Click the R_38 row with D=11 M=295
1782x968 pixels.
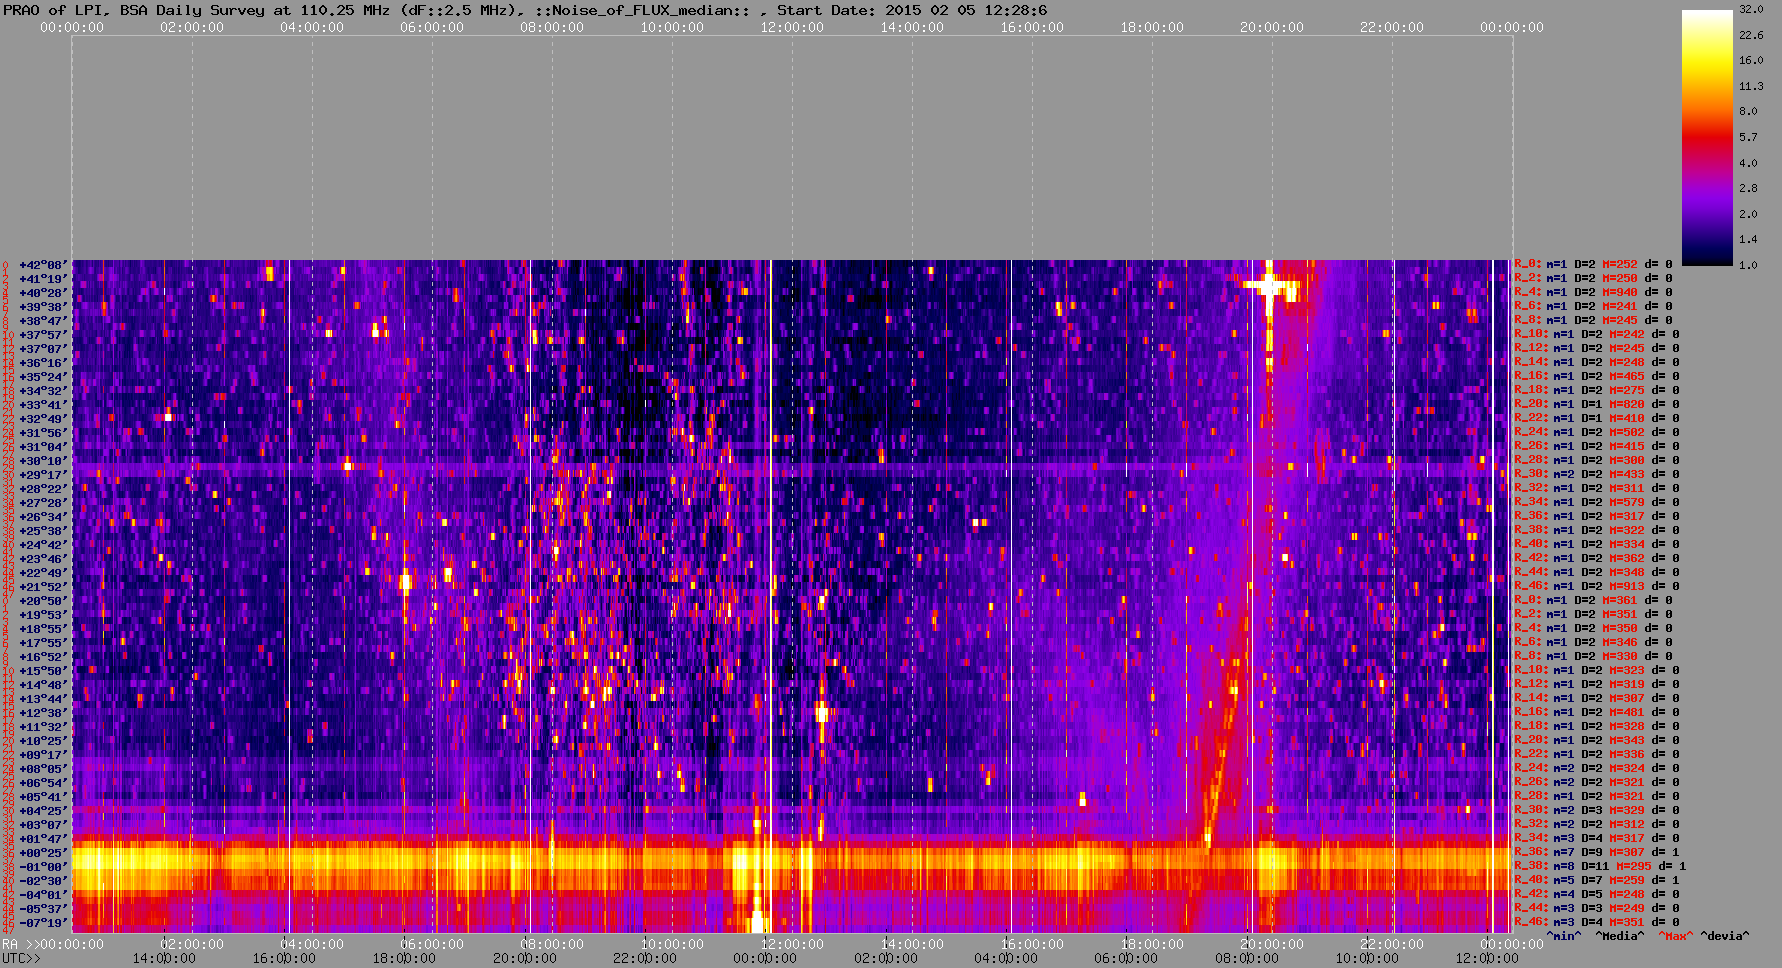tap(1600, 866)
